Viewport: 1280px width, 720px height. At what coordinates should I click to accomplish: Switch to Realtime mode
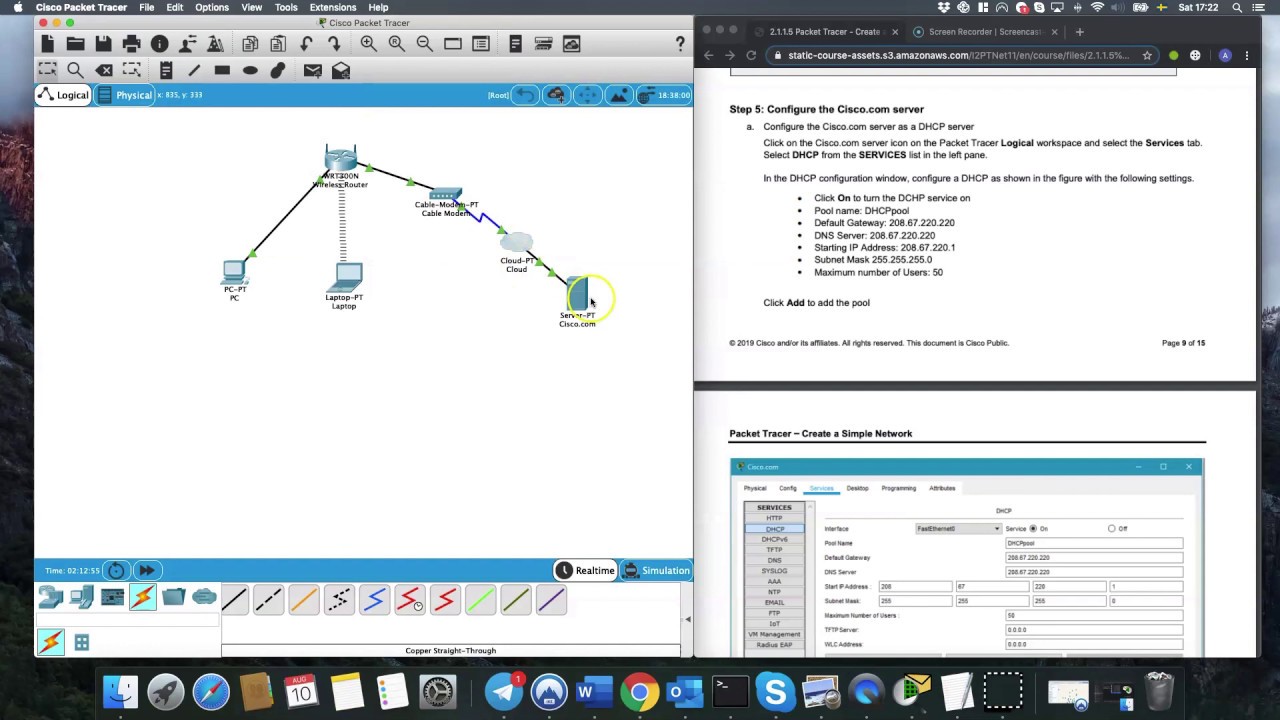point(585,570)
